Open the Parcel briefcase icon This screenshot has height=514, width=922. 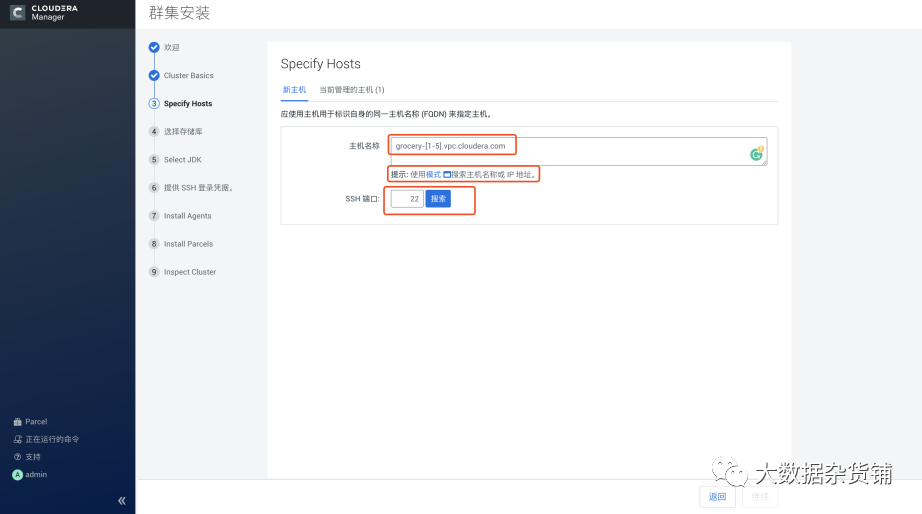tap(17, 422)
